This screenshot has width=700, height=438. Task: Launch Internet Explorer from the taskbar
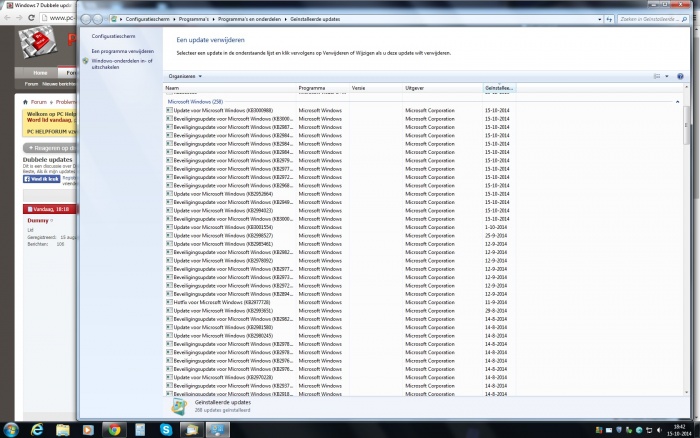[37, 430]
